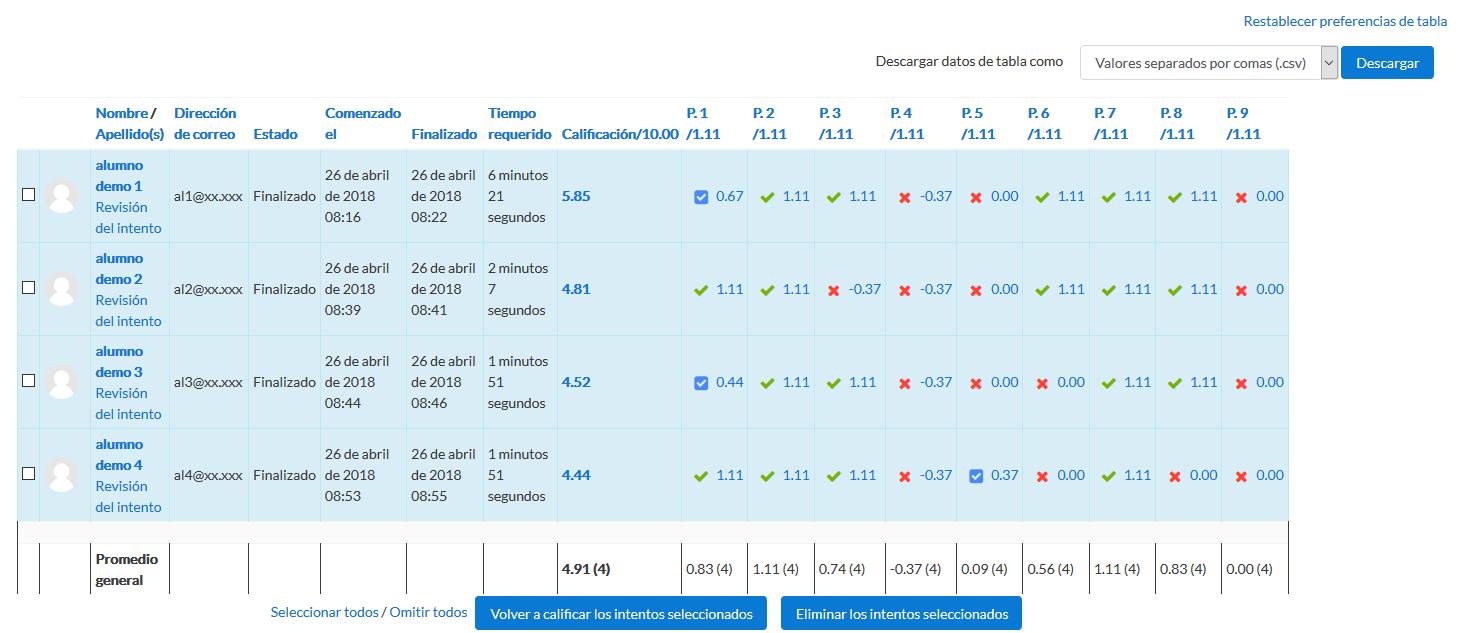Open Revisión del intento for alumno demo 1

tap(128, 217)
